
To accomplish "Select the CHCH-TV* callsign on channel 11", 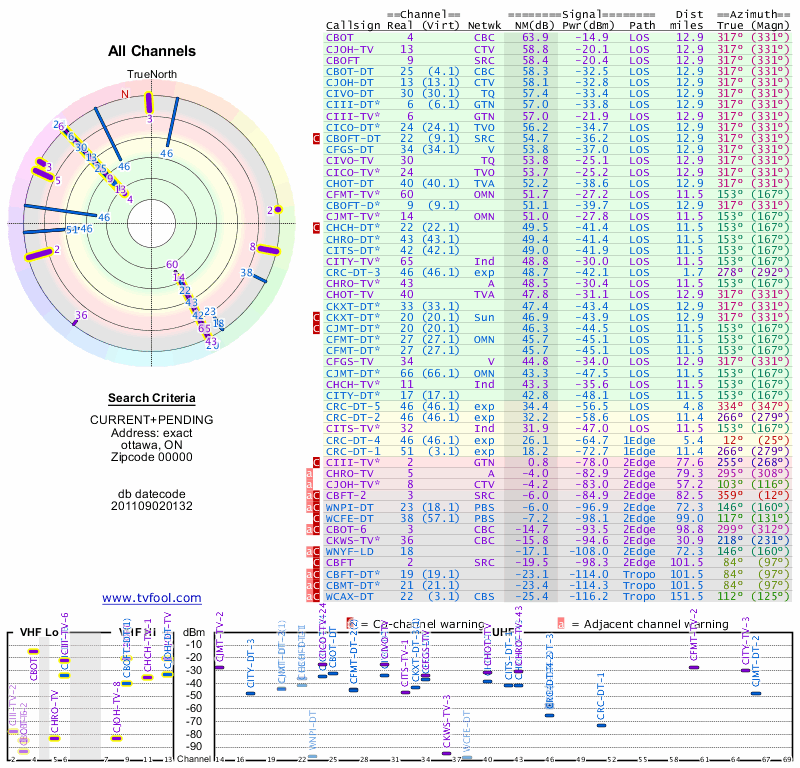I will (x=353, y=384).
